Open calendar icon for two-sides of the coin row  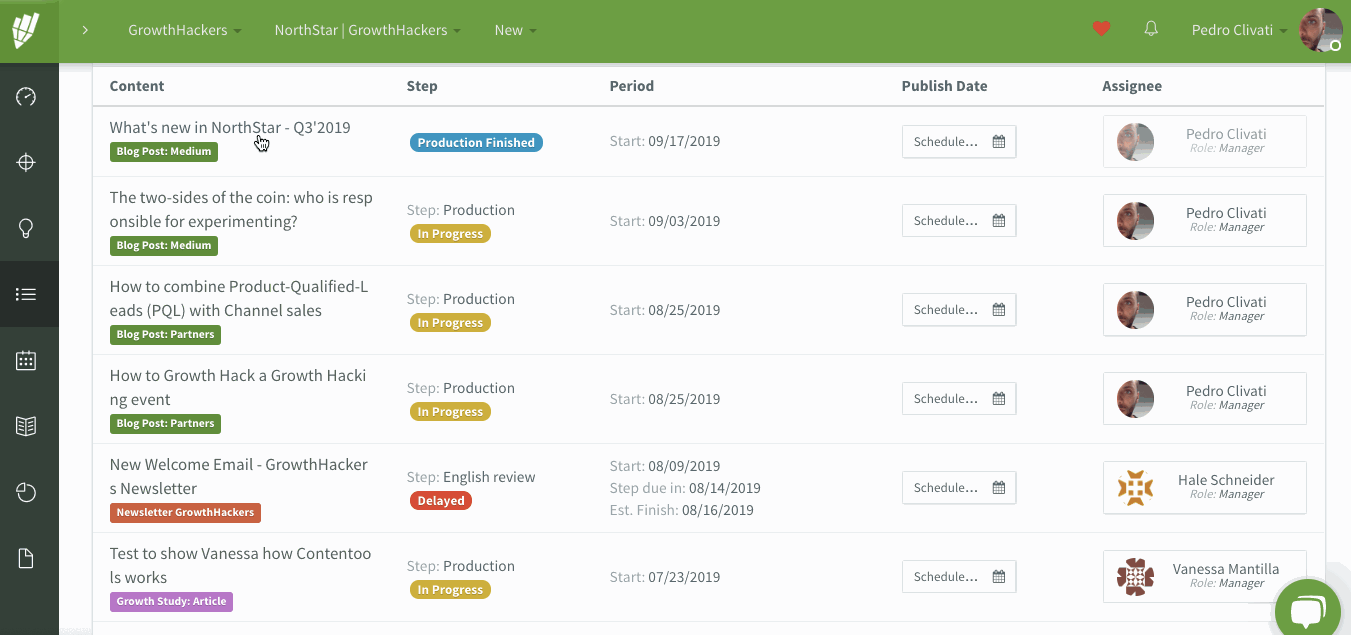[x=998, y=221]
